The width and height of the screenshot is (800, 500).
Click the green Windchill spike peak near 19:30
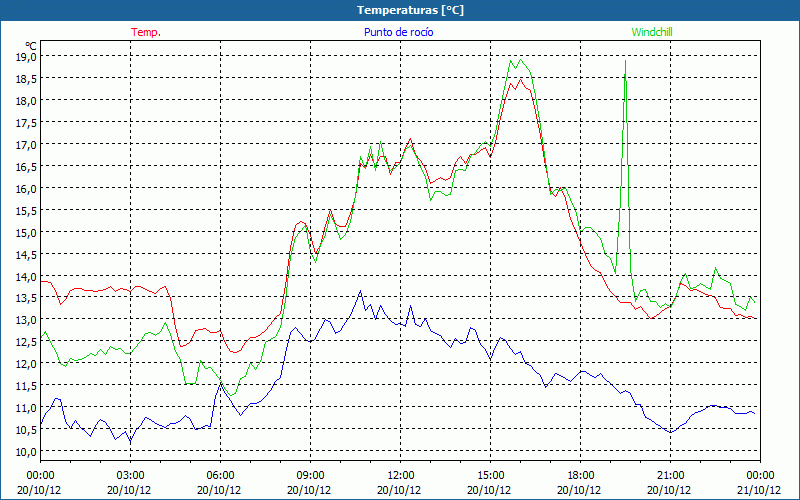626,61
